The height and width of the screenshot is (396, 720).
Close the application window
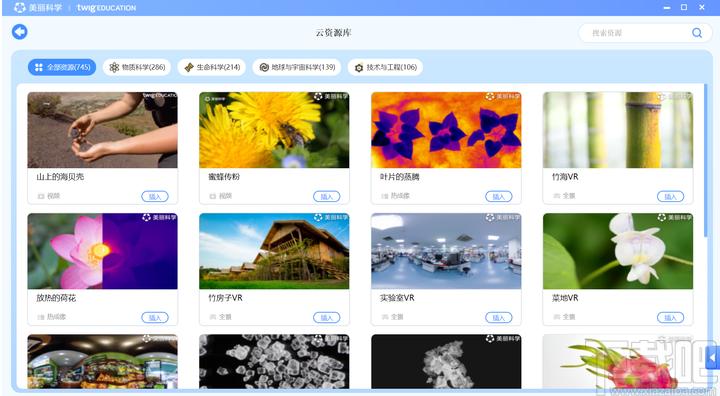click(702, 7)
